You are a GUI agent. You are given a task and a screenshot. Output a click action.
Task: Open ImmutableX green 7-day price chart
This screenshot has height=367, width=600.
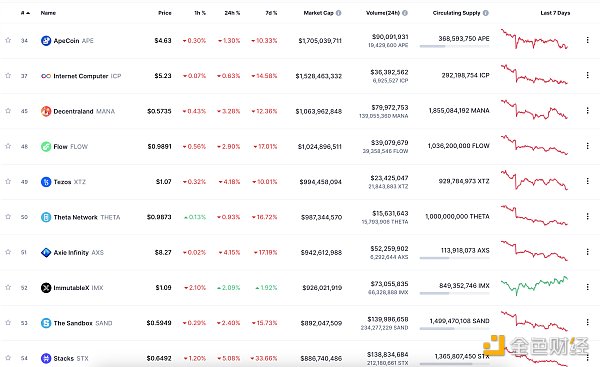pos(534,285)
